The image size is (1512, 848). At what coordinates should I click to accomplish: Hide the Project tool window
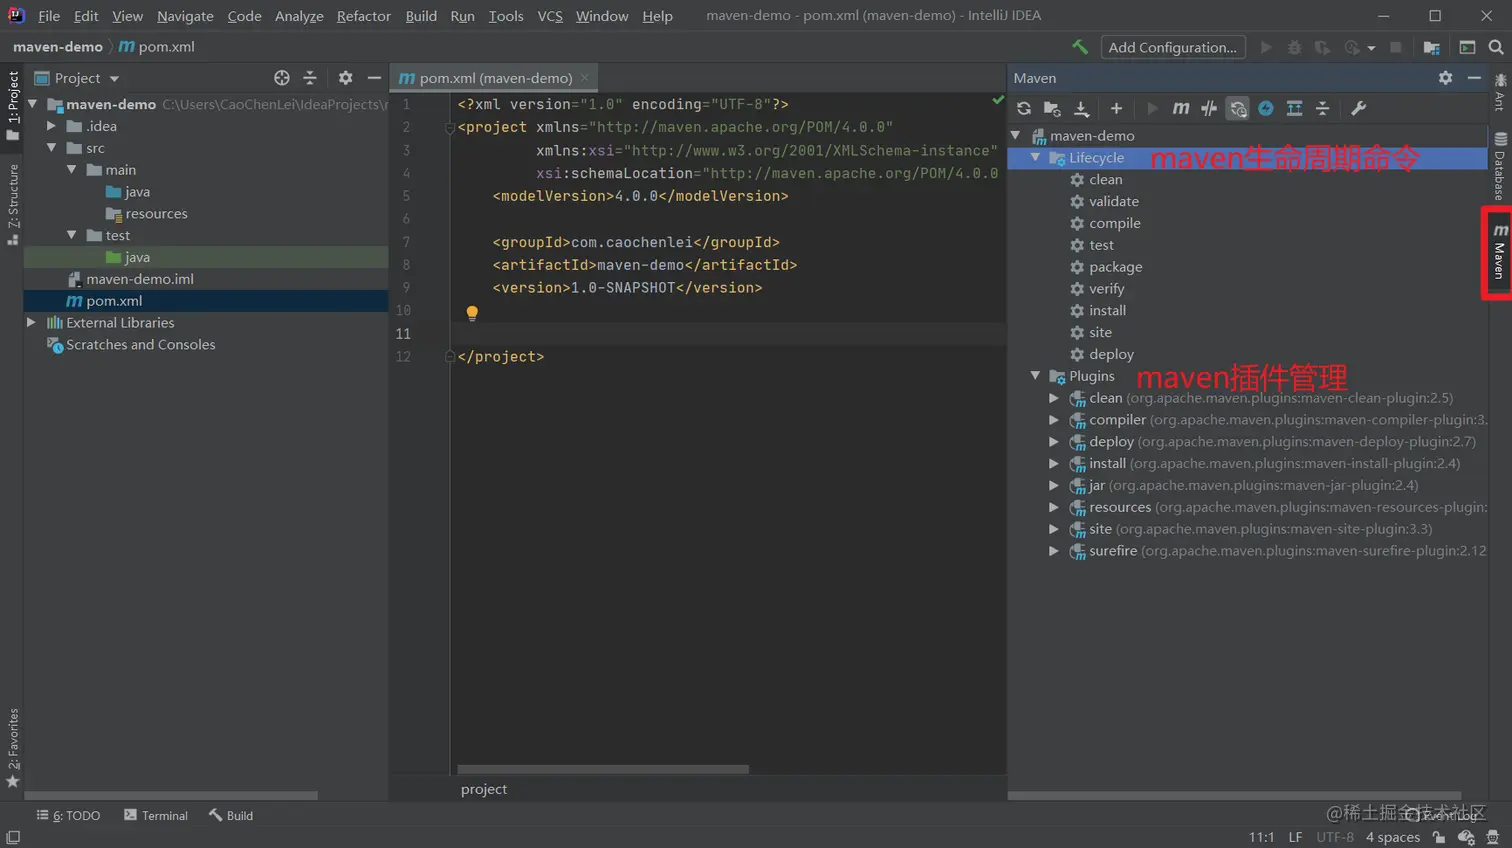[x=374, y=78]
